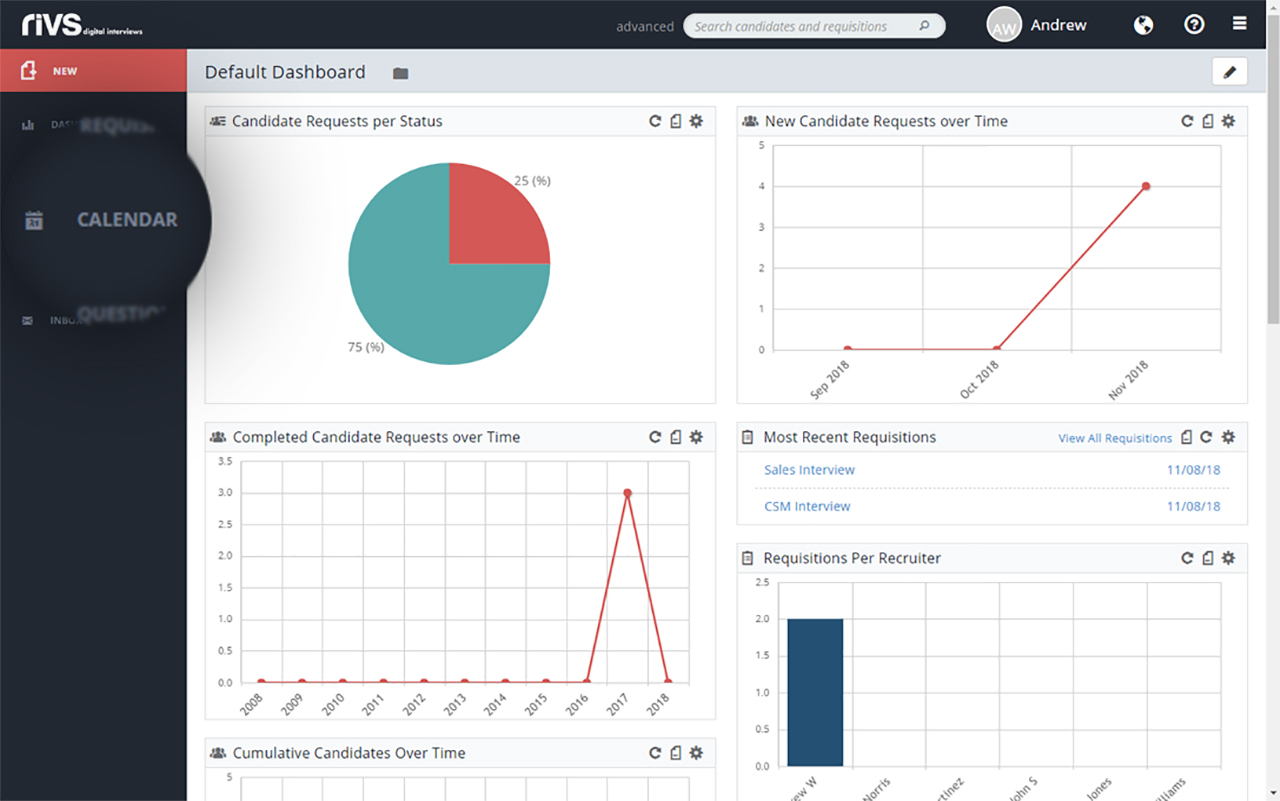The height and width of the screenshot is (801, 1280).
Task: Open settings of Completed Candidate Requests widget
Action: tap(696, 437)
